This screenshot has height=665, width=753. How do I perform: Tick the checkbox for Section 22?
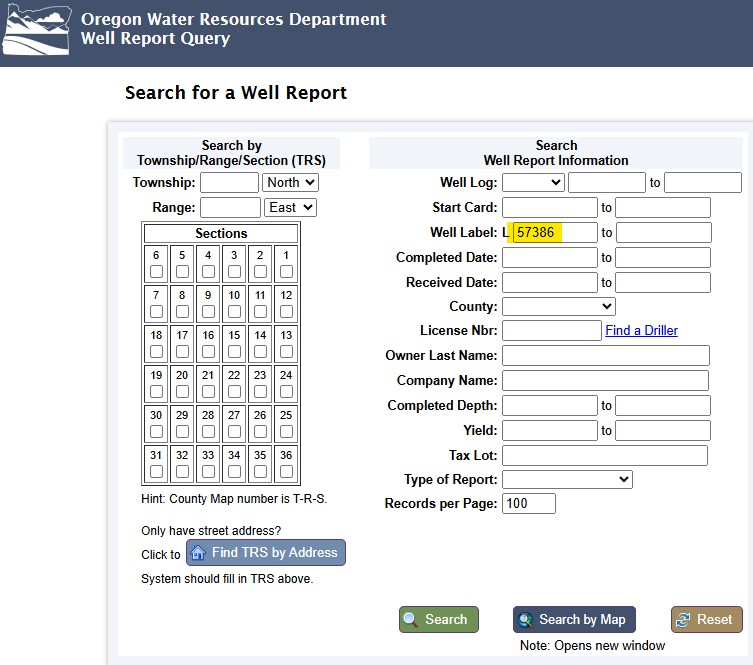pos(234,391)
